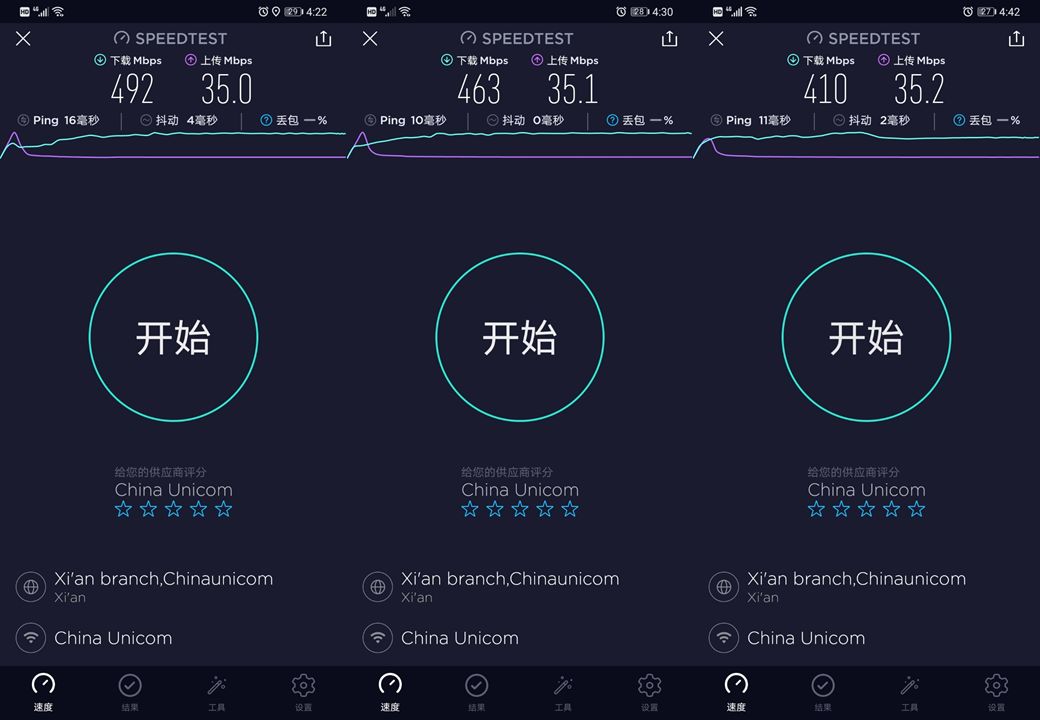The width and height of the screenshot is (1040, 720).
Task: Open 工具 wand icon in the middle panel
Action: point(563,692)
